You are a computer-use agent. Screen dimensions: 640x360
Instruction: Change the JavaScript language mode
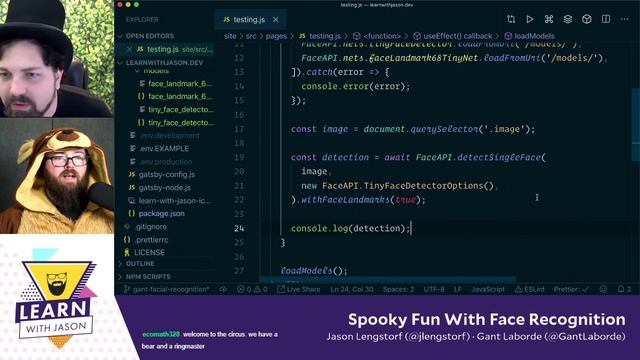tap(488, 289)
